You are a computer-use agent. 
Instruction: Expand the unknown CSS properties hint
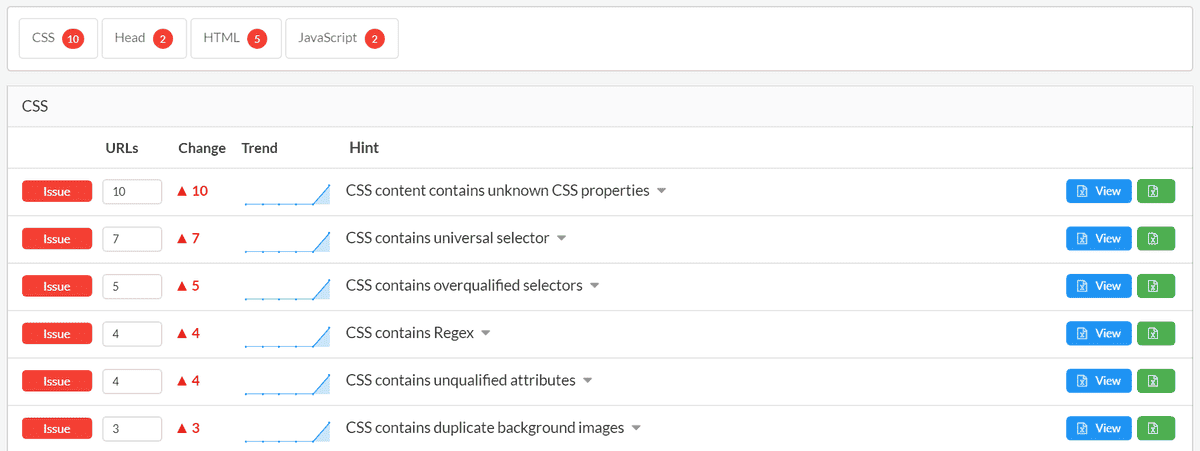point(661,191)
